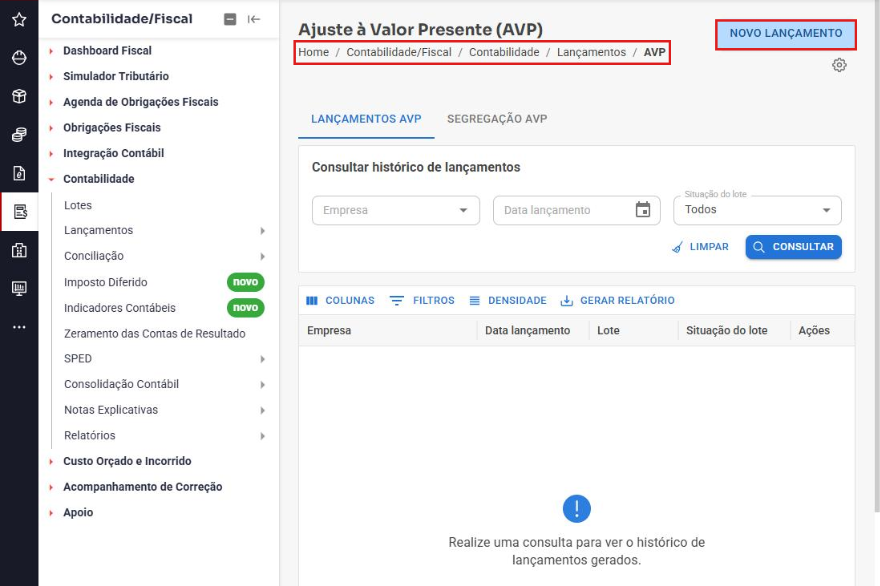Sort by Situação do lote column header

pos(734,331)
